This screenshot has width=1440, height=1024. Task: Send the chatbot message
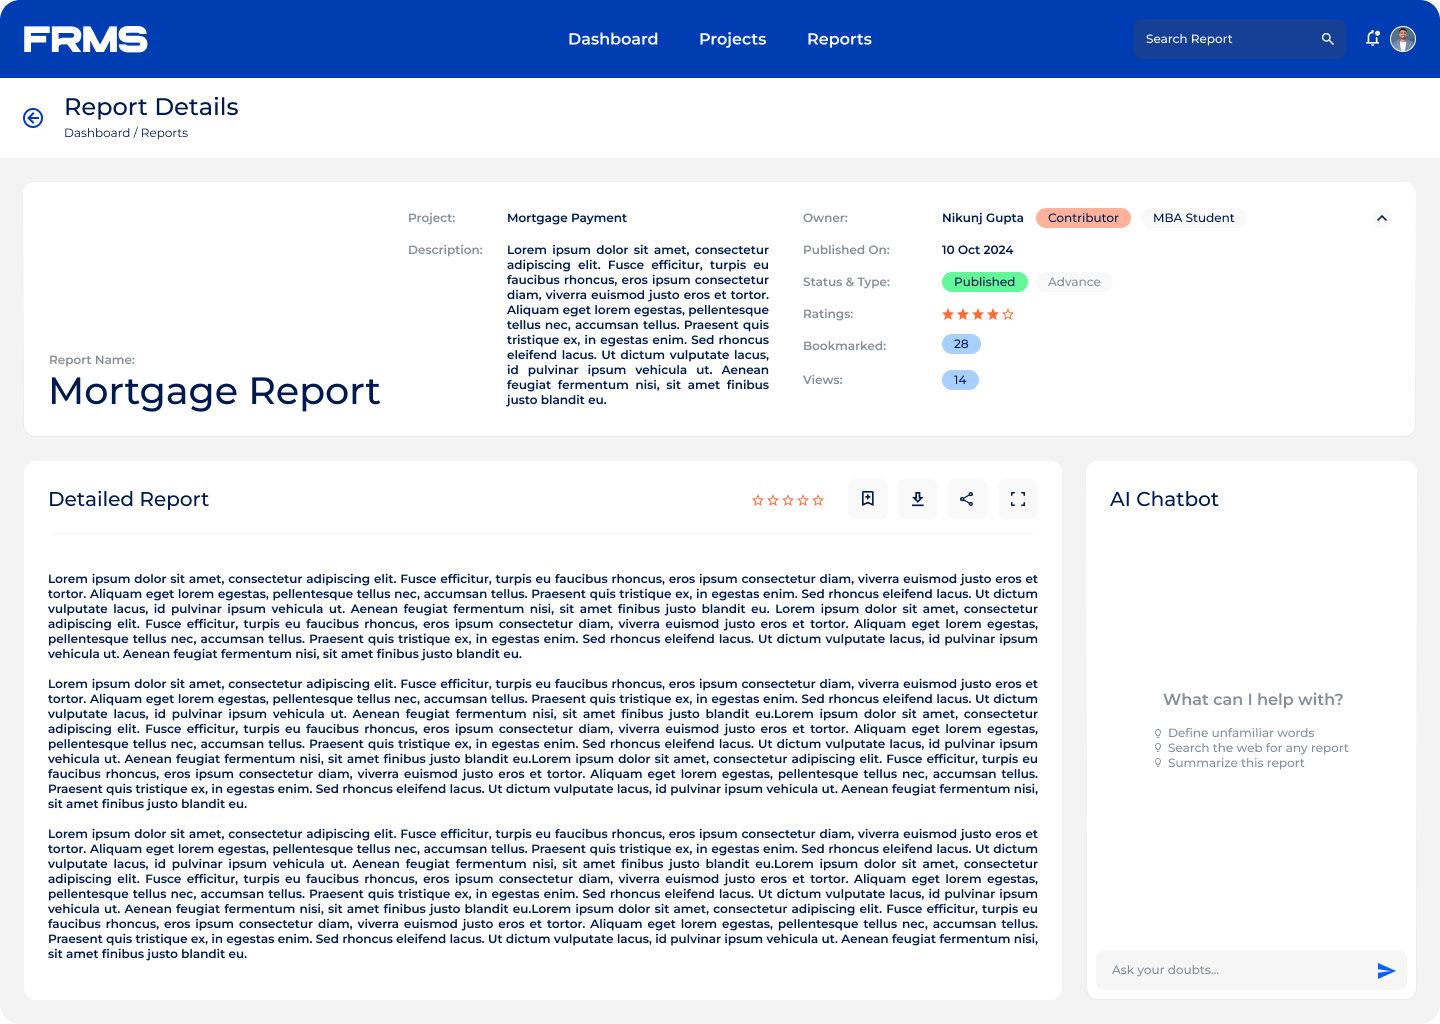pos(1385,970)
